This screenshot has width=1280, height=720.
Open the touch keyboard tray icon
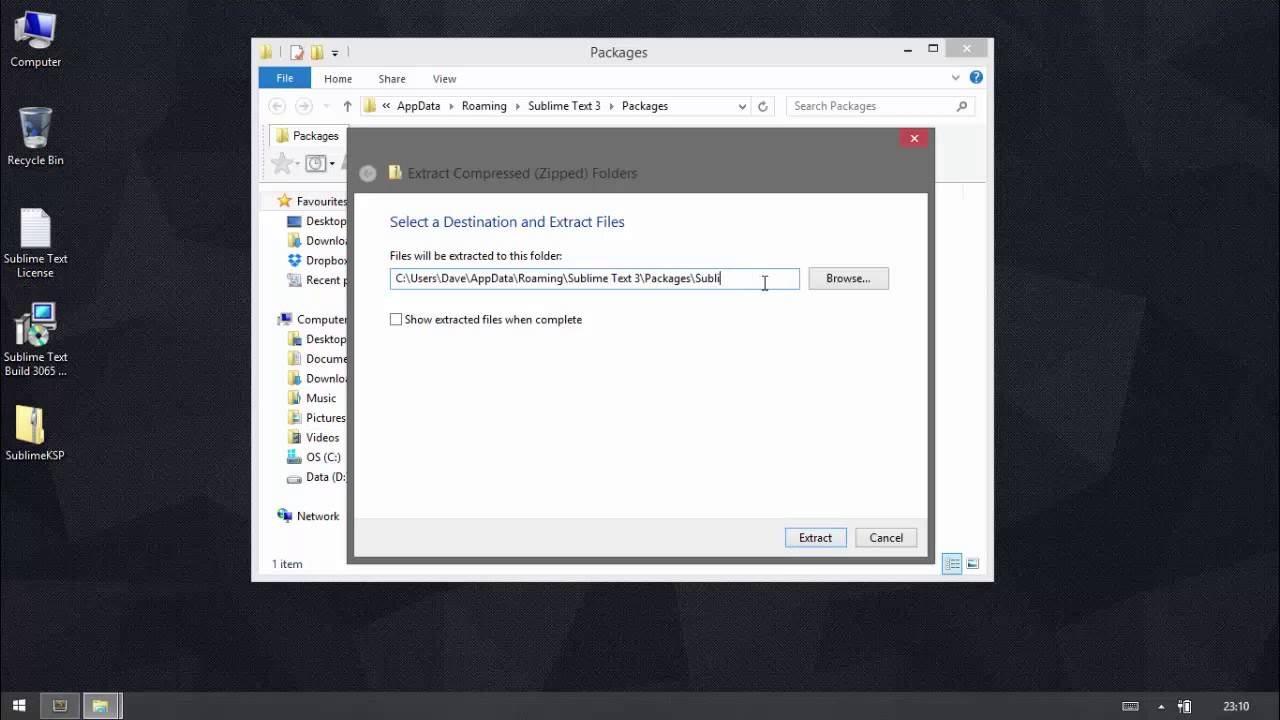1130,706
